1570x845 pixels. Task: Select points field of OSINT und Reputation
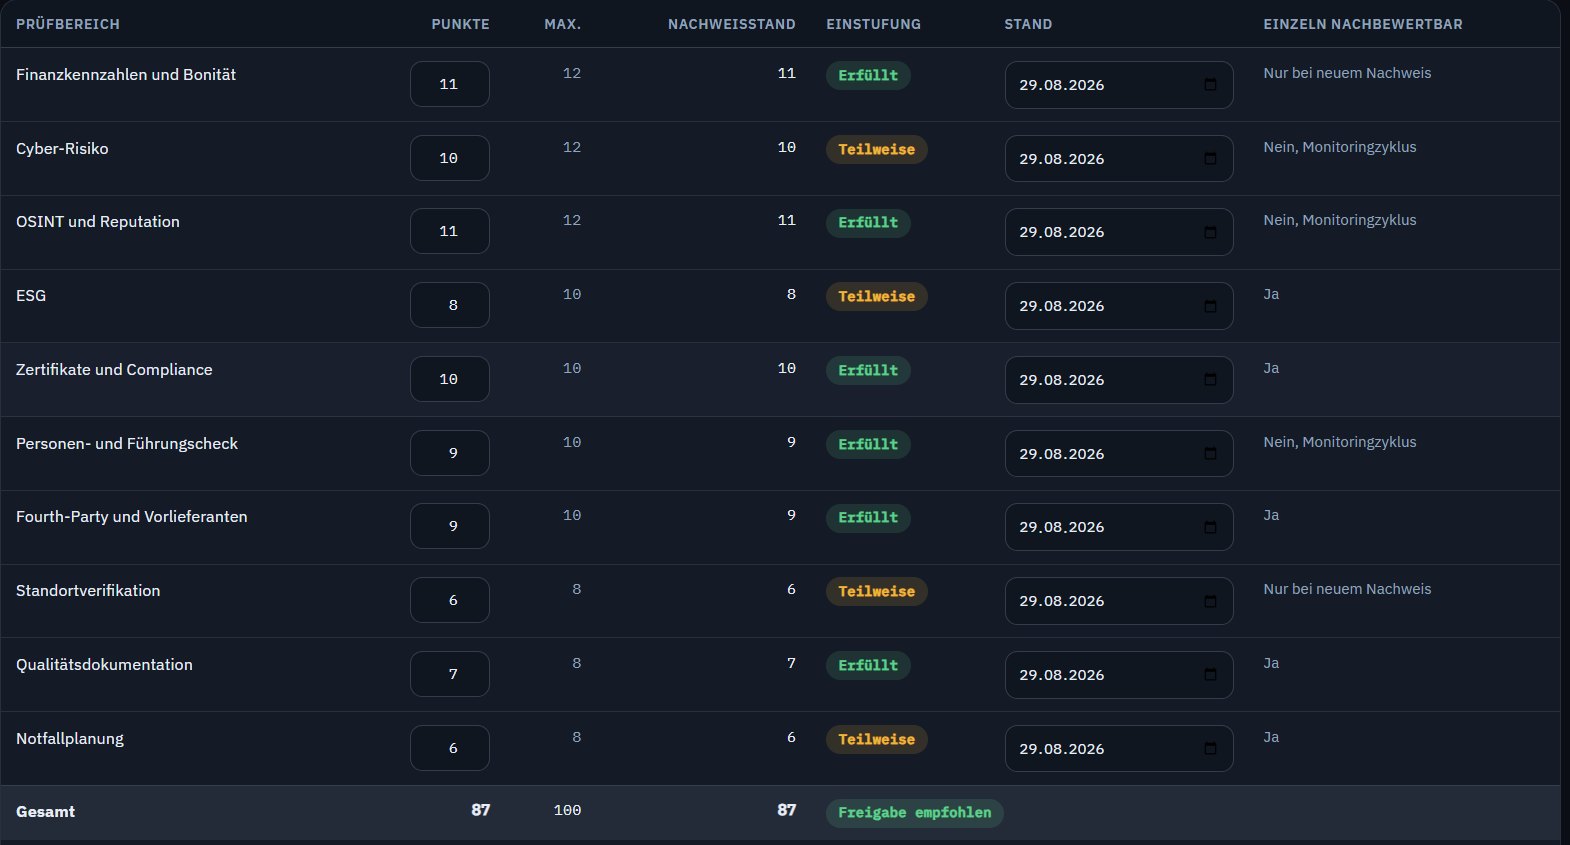coord(450,231)
